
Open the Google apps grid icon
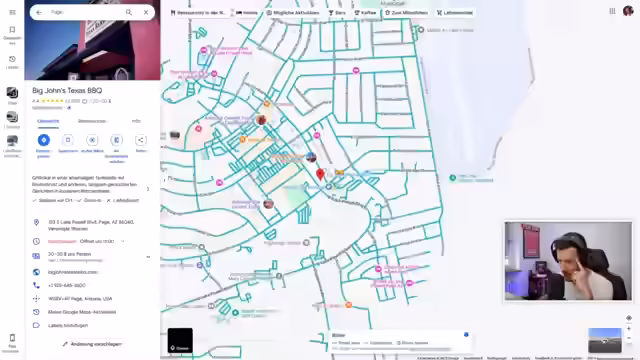[x=612, y=11]
